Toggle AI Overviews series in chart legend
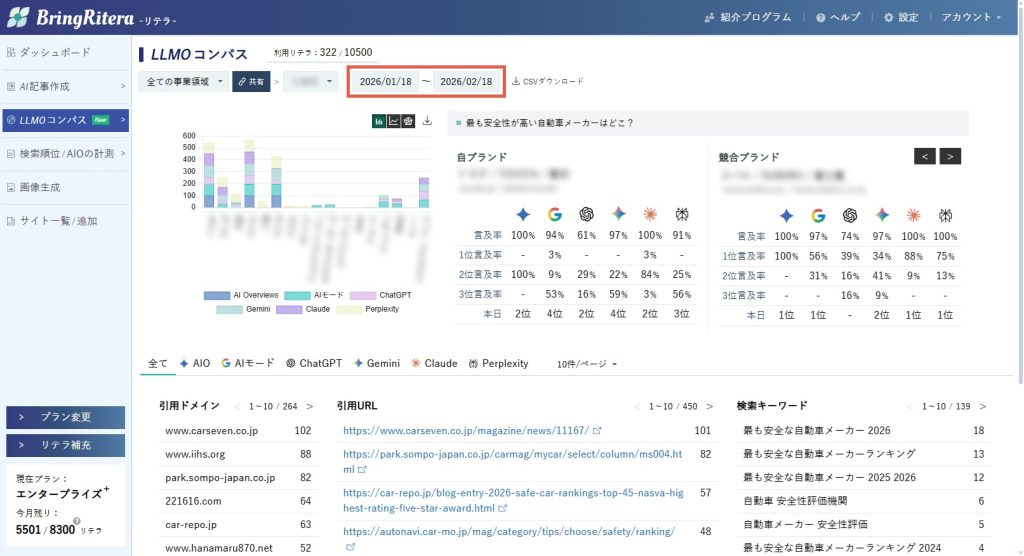This screenshot has height=556, width=1024. tap(241, 296)
